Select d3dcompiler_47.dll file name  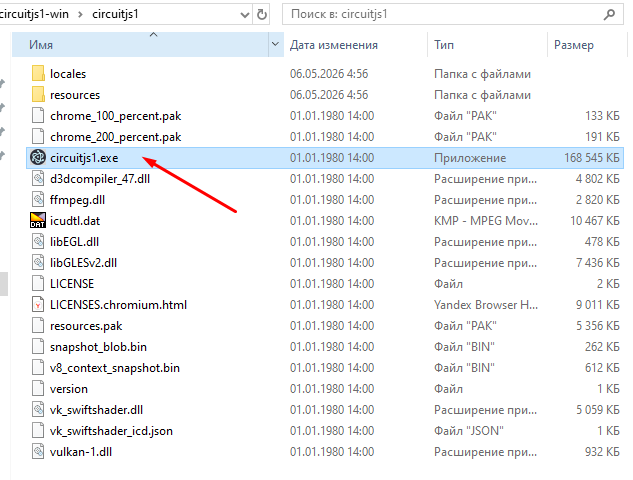(x=100, y=179)
